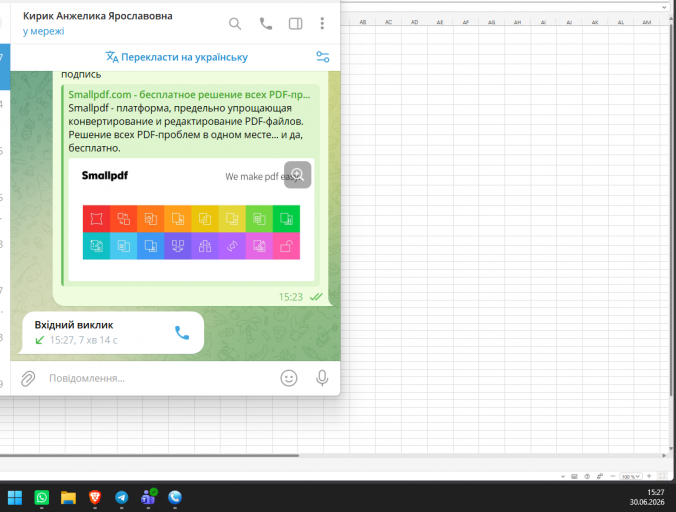Click the call duration 15:27, 7 хв 14 с
This screenshot has width=676, height=512.
83,340
